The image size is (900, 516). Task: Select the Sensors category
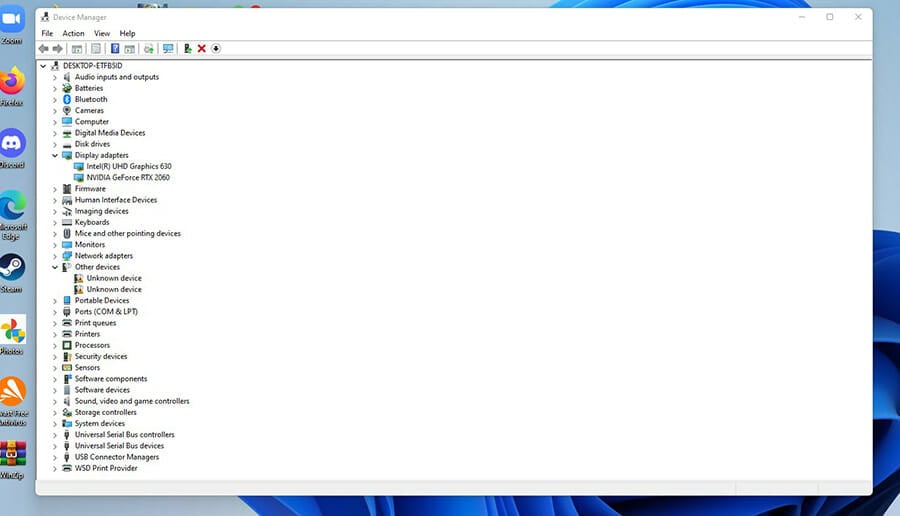coord(87,368)
